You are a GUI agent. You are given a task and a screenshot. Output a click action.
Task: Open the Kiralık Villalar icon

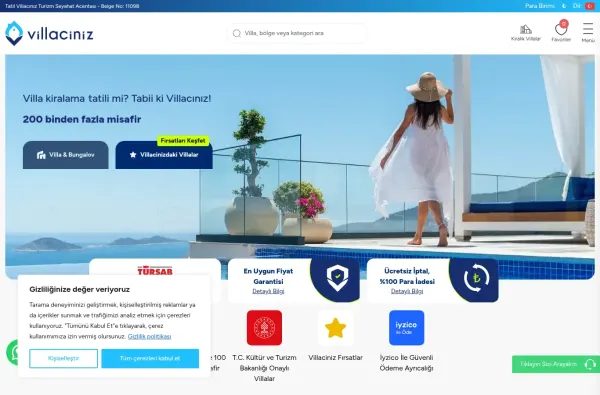(x=526, y=33)
